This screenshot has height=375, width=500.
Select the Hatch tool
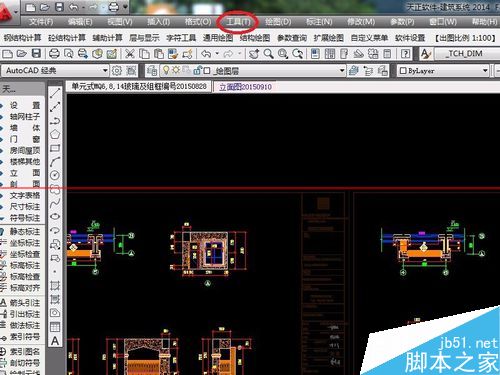click(x=55, y=285)
